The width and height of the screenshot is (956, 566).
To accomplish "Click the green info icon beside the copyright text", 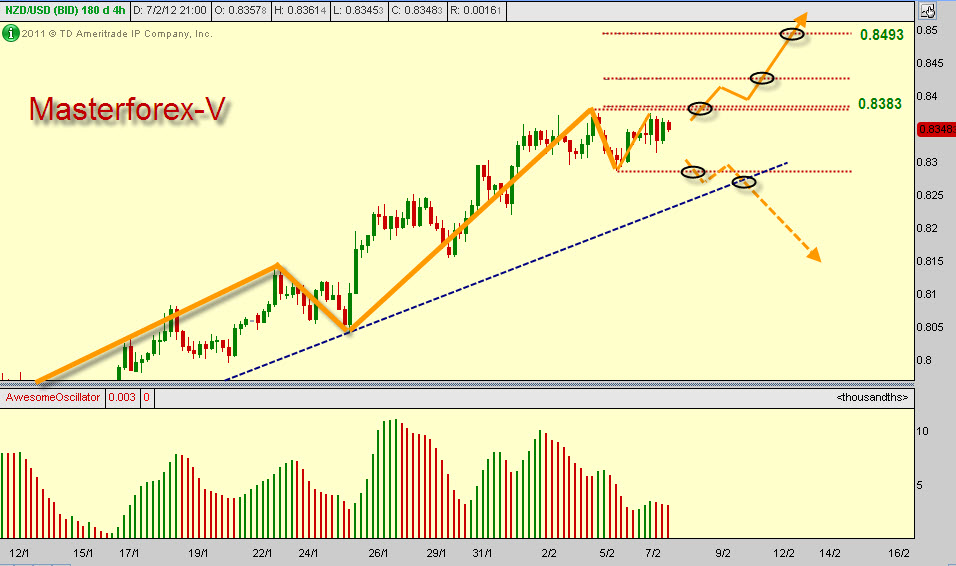I will click(9, 33).
